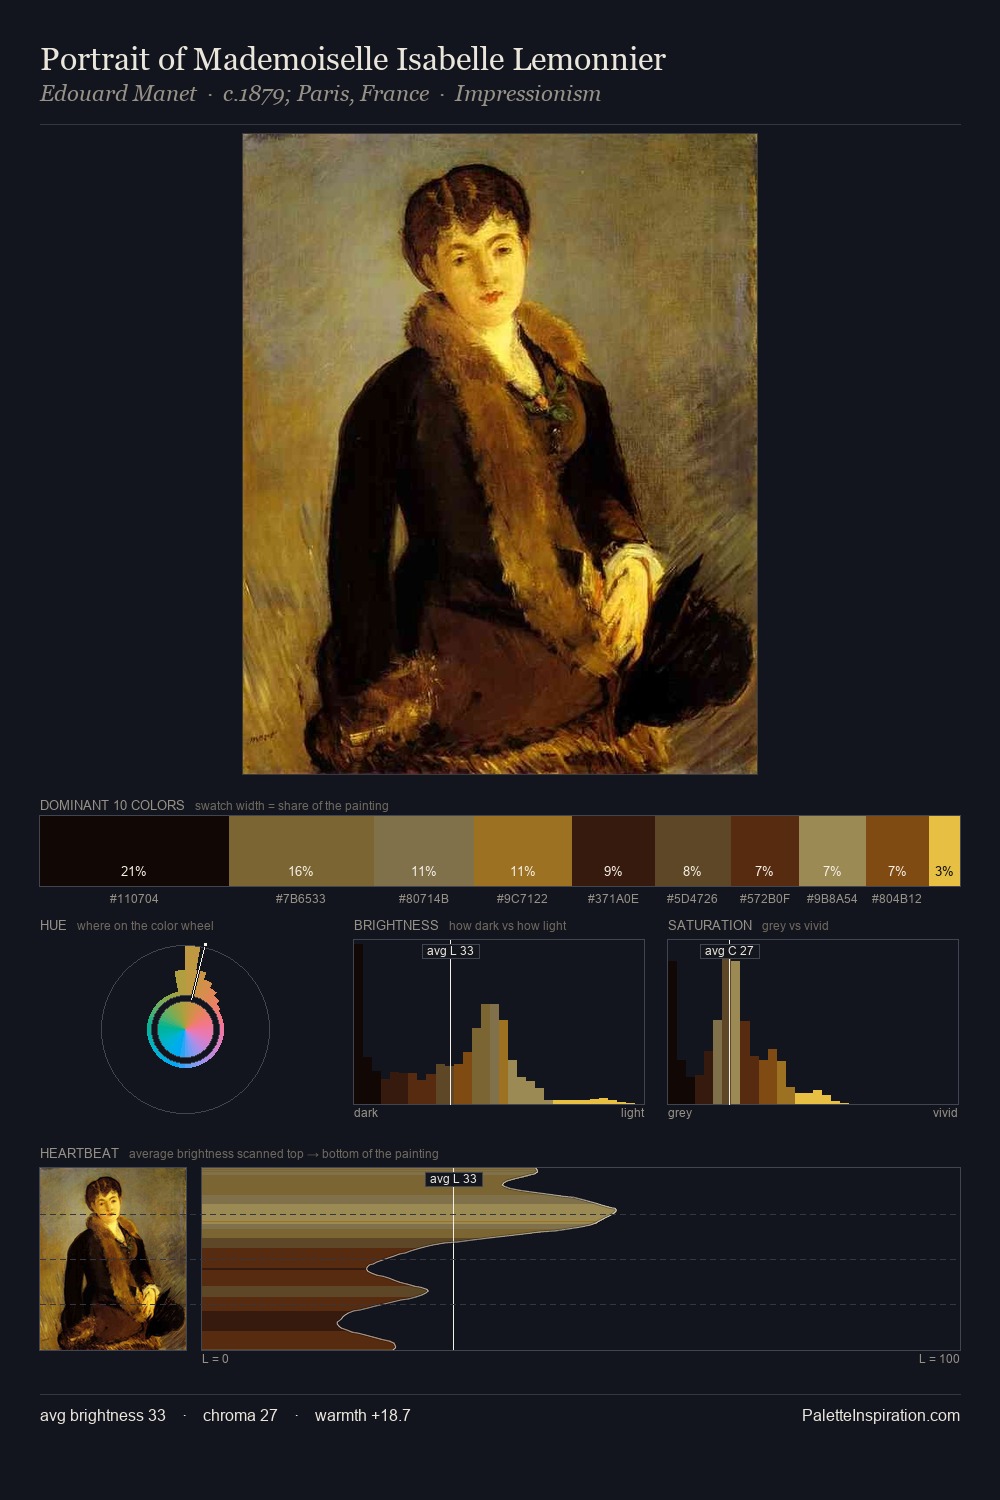Click the artist name 'Edouard Manet'
The height and width of the screenshot is (1500, 1000).
click(x=118, y=94)
